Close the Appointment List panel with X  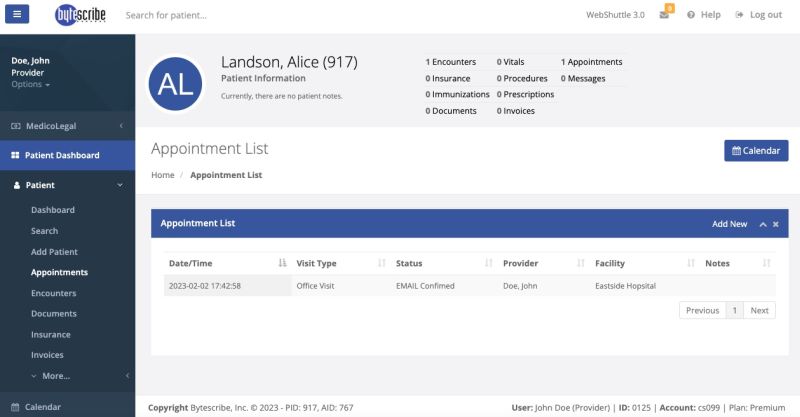[776, 224]
